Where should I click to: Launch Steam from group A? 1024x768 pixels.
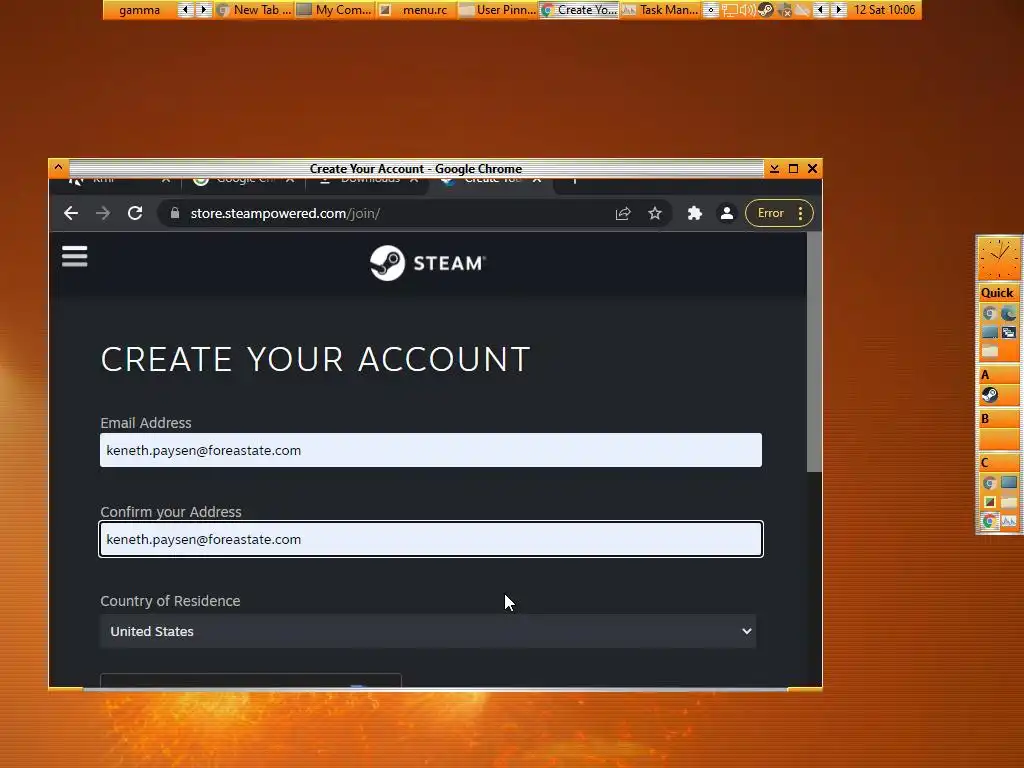pos(989,395)
